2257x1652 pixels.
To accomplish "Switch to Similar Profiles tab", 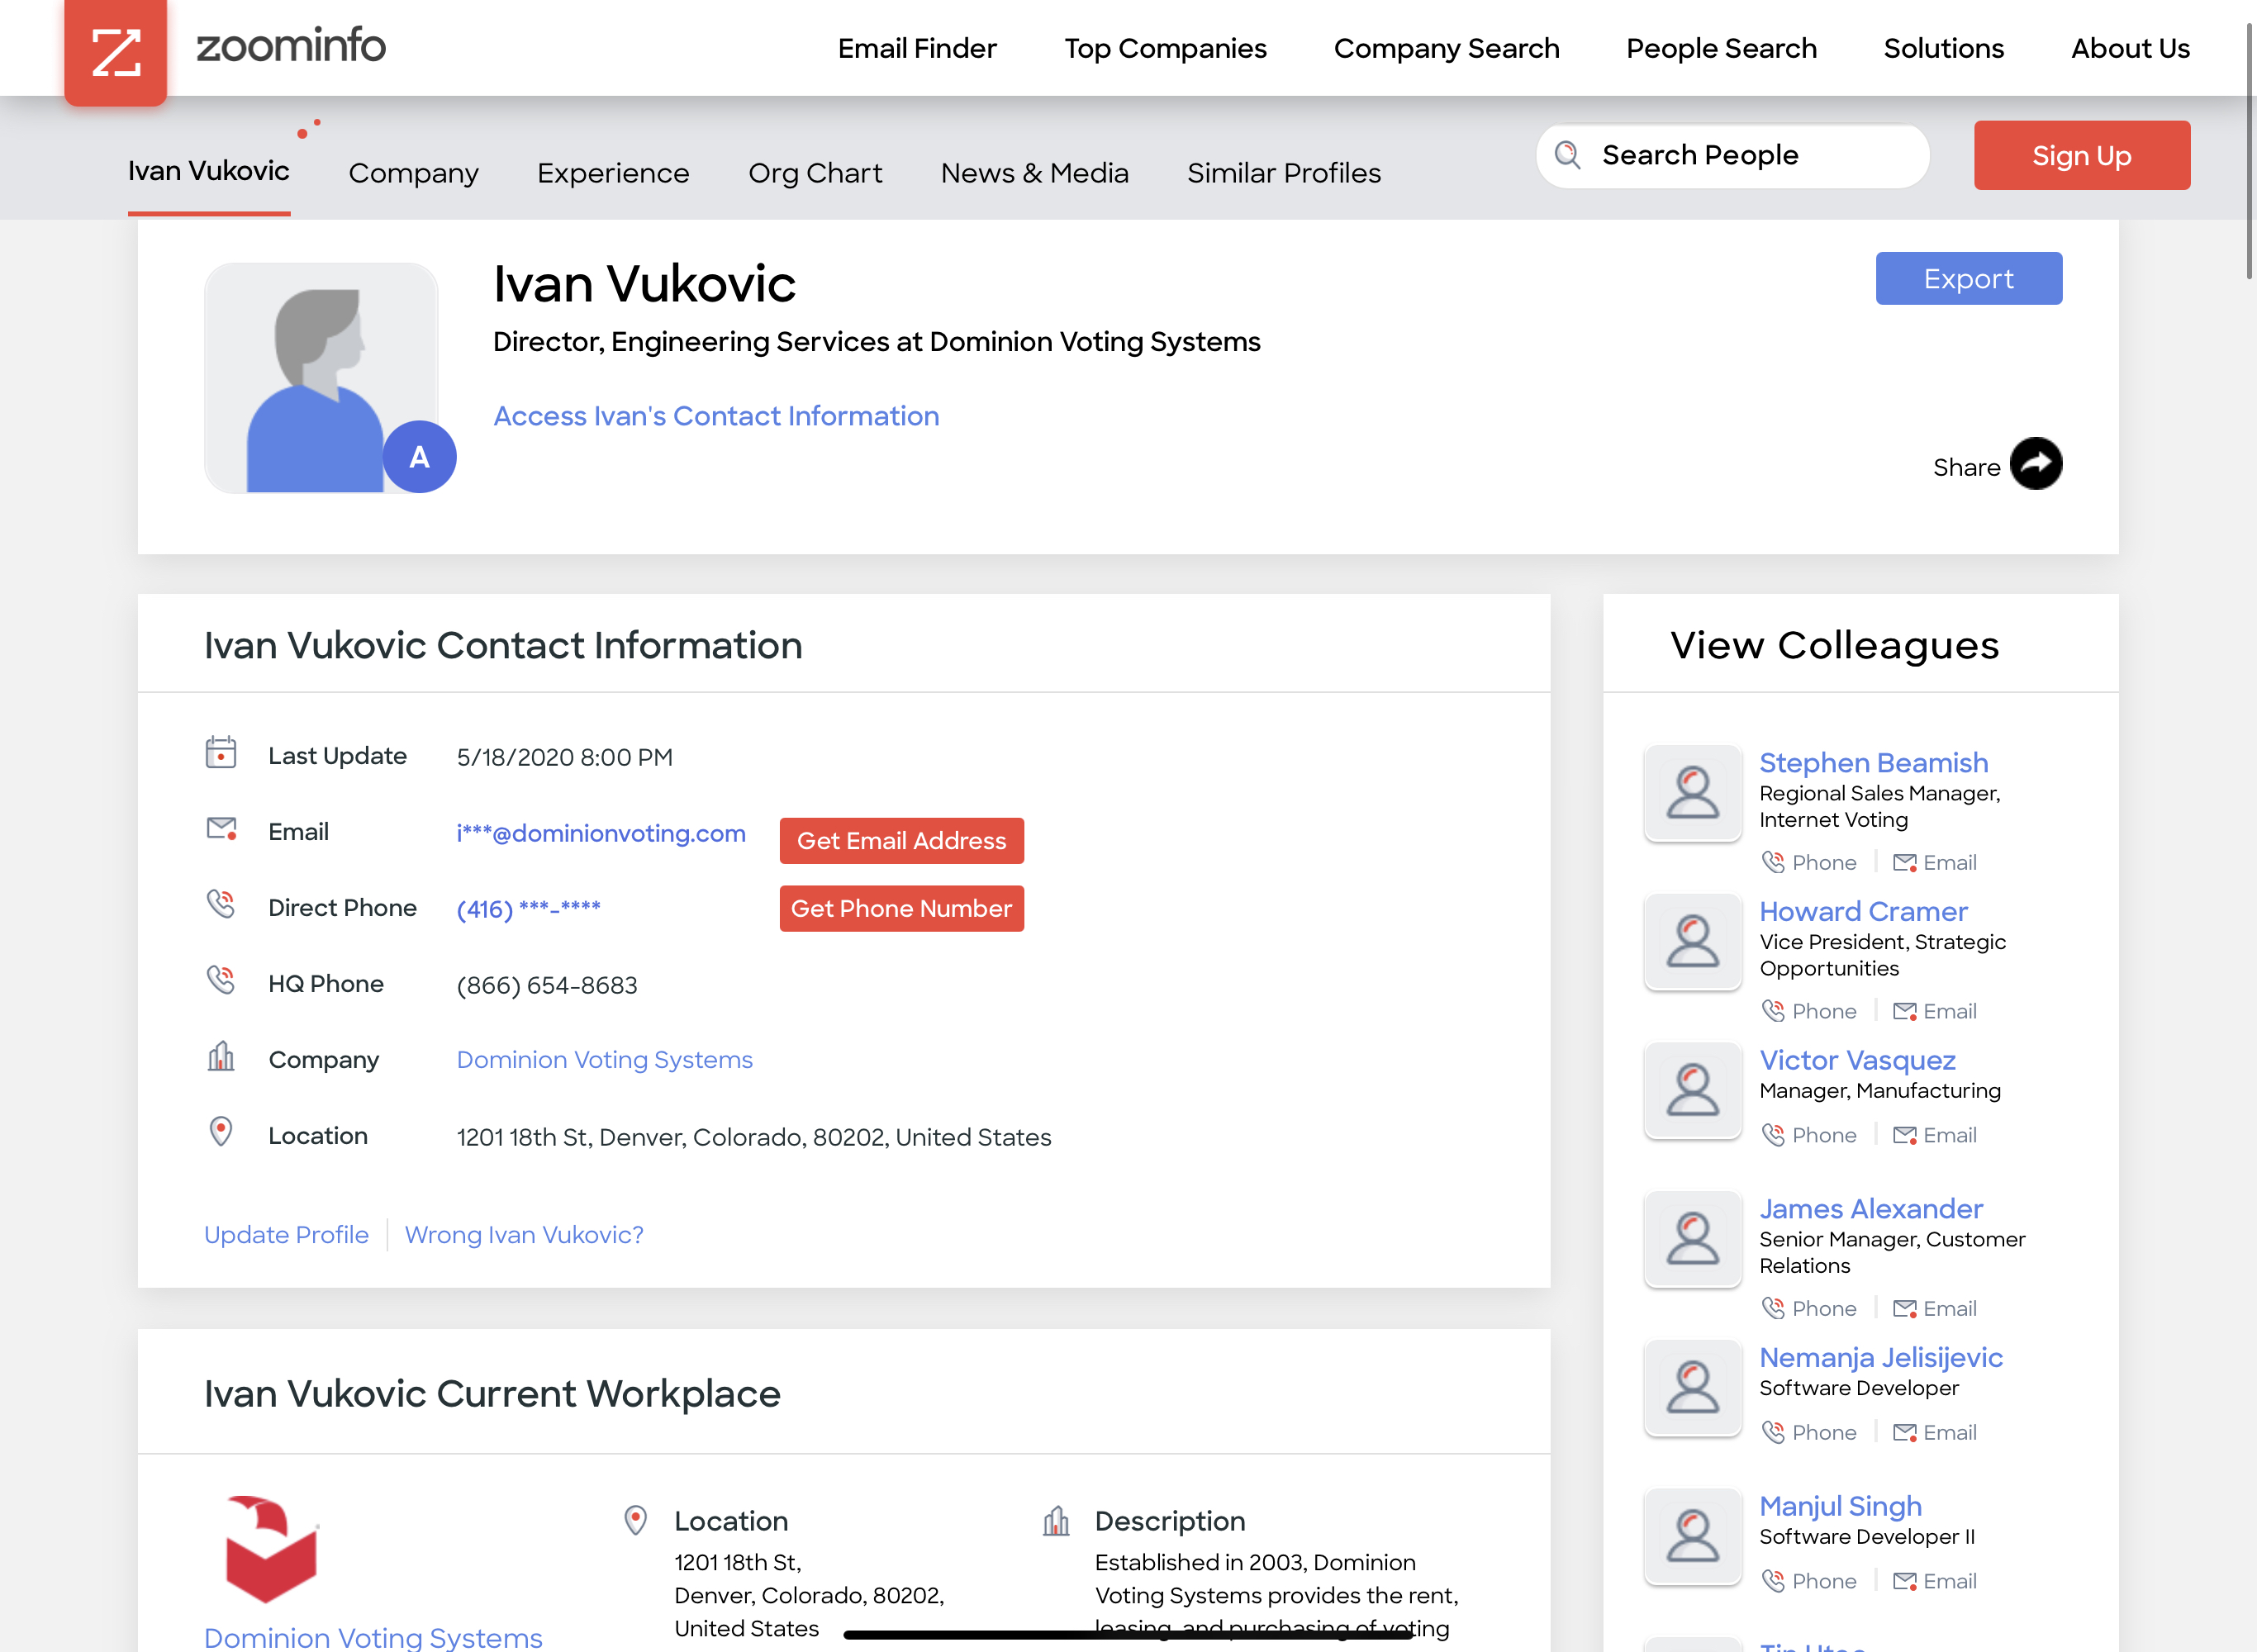I will 1284,173.
